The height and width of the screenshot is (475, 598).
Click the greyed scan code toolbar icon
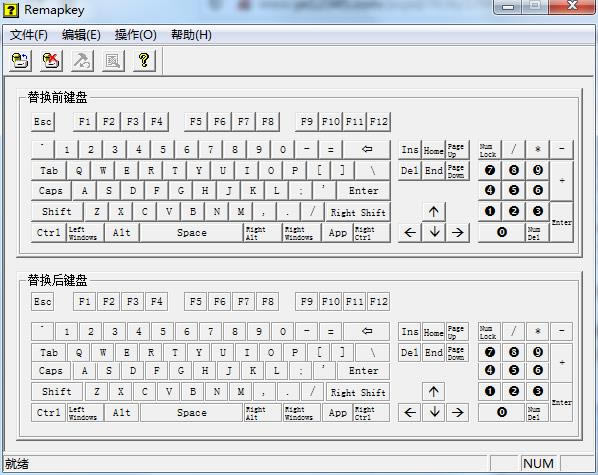(x=113, y=60)
